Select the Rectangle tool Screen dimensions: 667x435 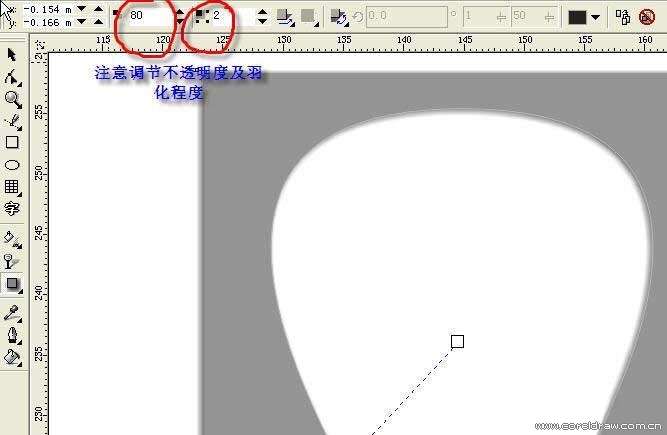[x=13, y=142]
